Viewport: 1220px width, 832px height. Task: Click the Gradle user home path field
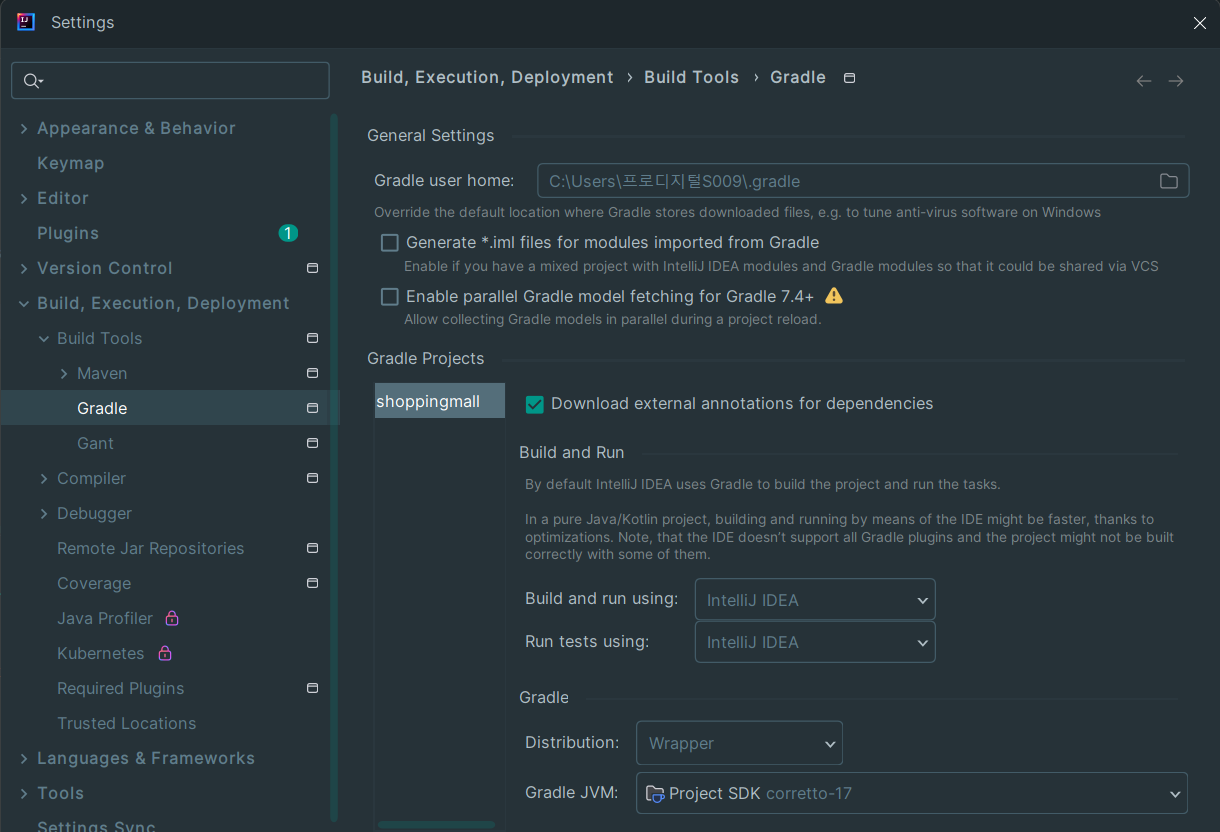pos(863,181)
